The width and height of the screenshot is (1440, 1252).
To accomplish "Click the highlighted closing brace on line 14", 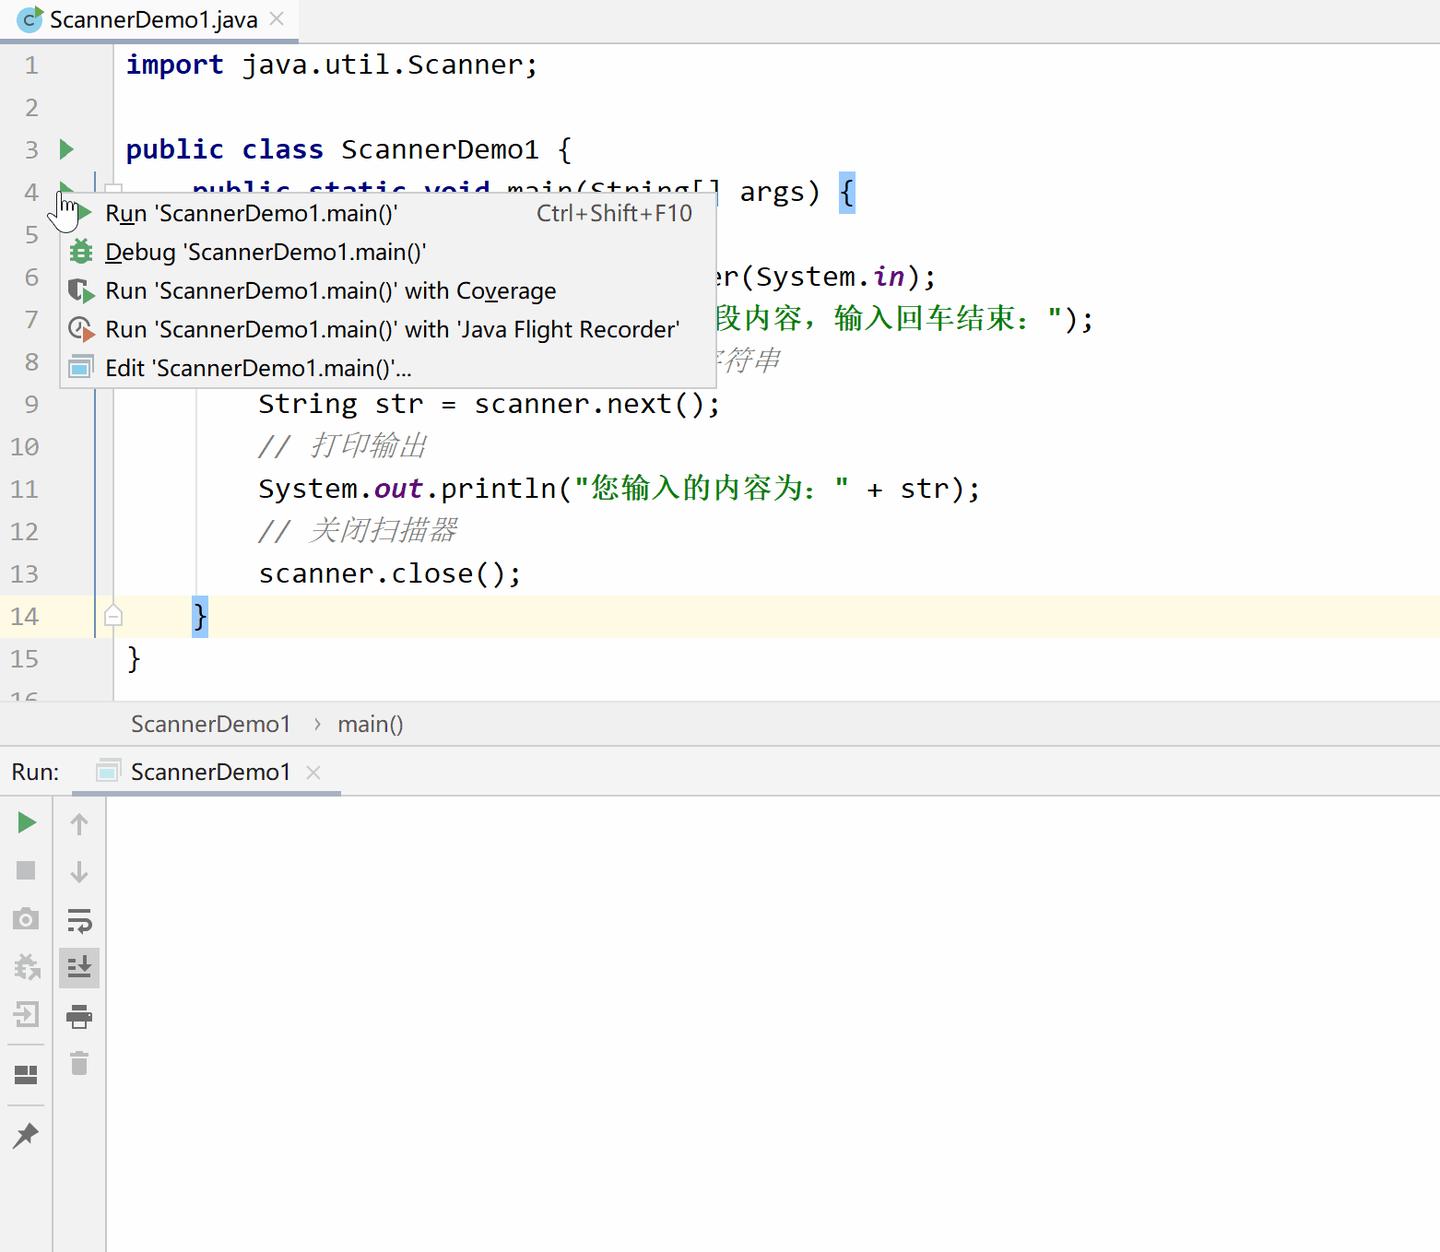I will click(200, 616).
